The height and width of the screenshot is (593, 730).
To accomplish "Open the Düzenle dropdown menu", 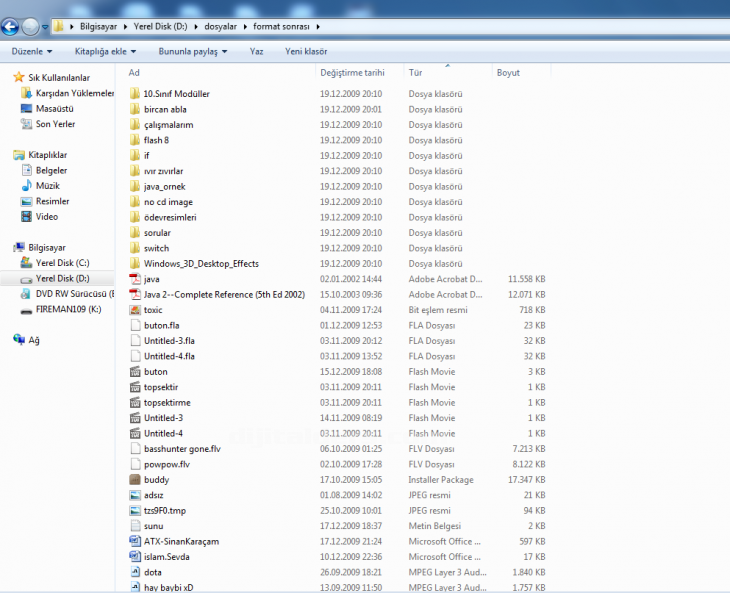I will (33, 51).
